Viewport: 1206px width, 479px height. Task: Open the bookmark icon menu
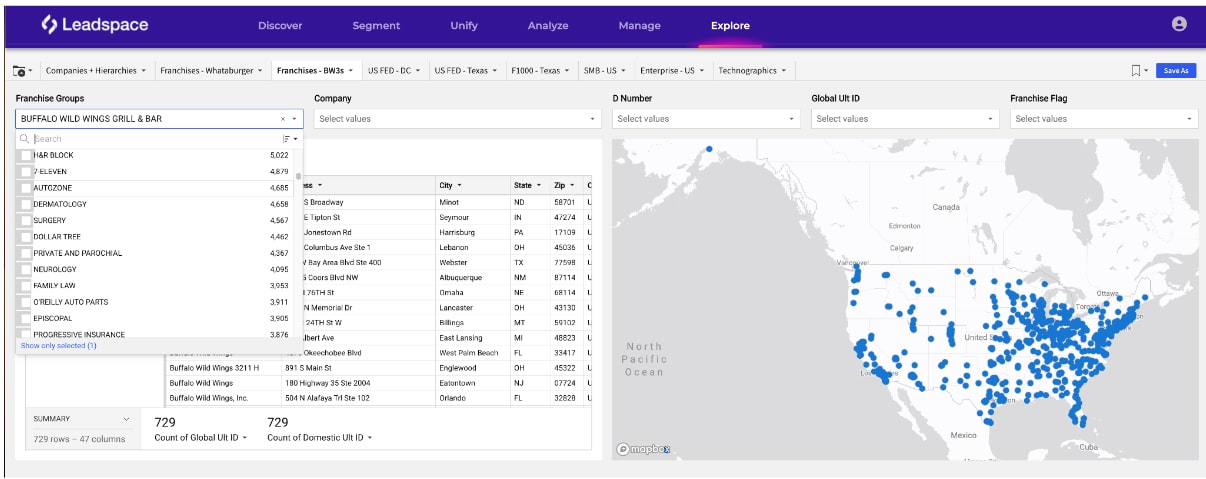[1138, 71]
